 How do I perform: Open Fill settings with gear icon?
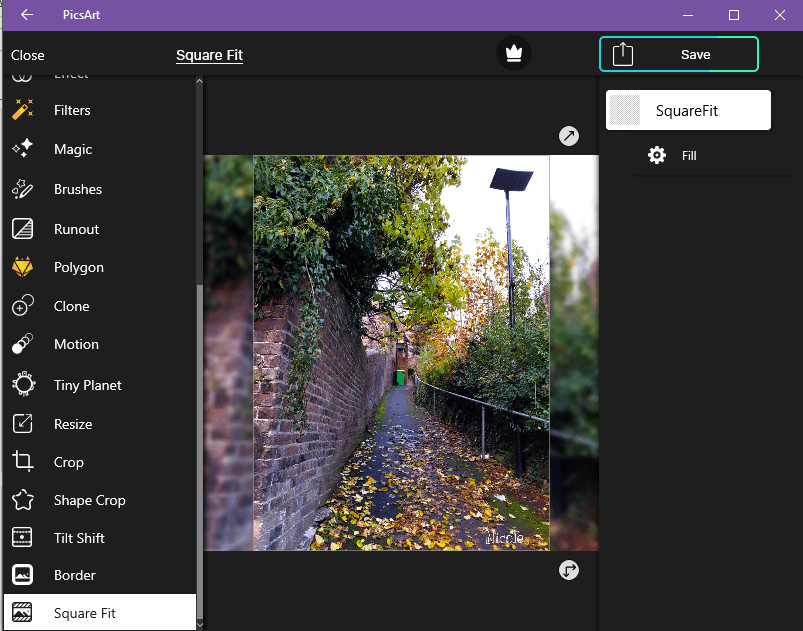(x=657, y=156)
